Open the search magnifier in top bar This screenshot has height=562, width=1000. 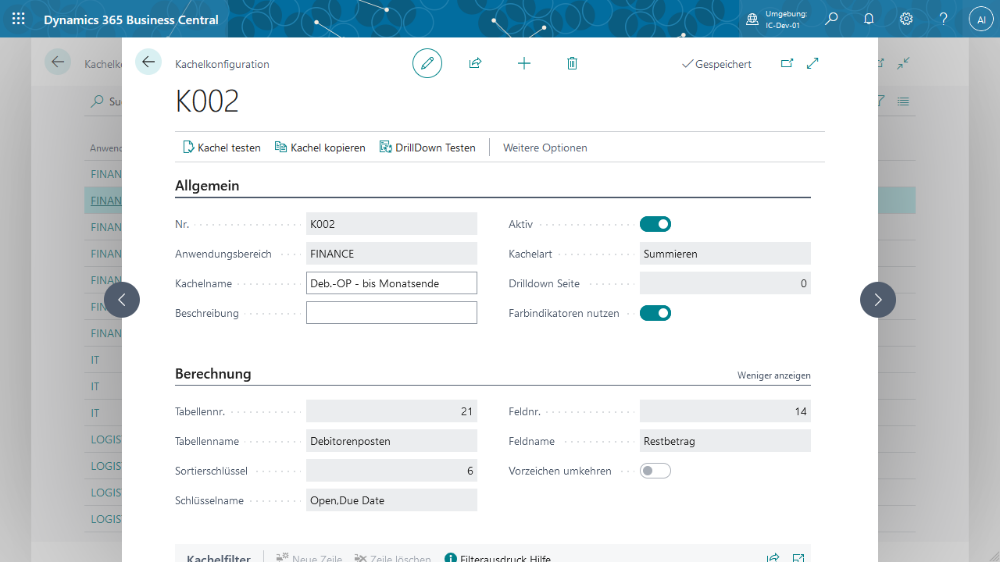pos(832,19)
